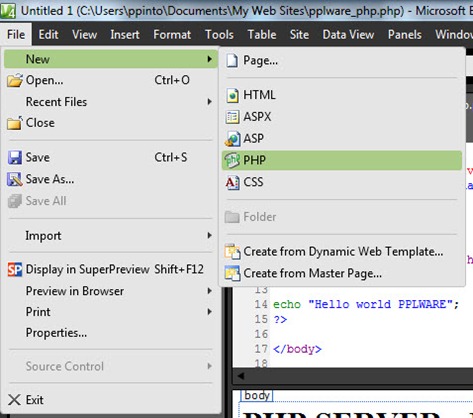This screenshot has width=473, height=418.
Task: Create a new HTML file
Action: pyautogui.click(x=342, y=95)
